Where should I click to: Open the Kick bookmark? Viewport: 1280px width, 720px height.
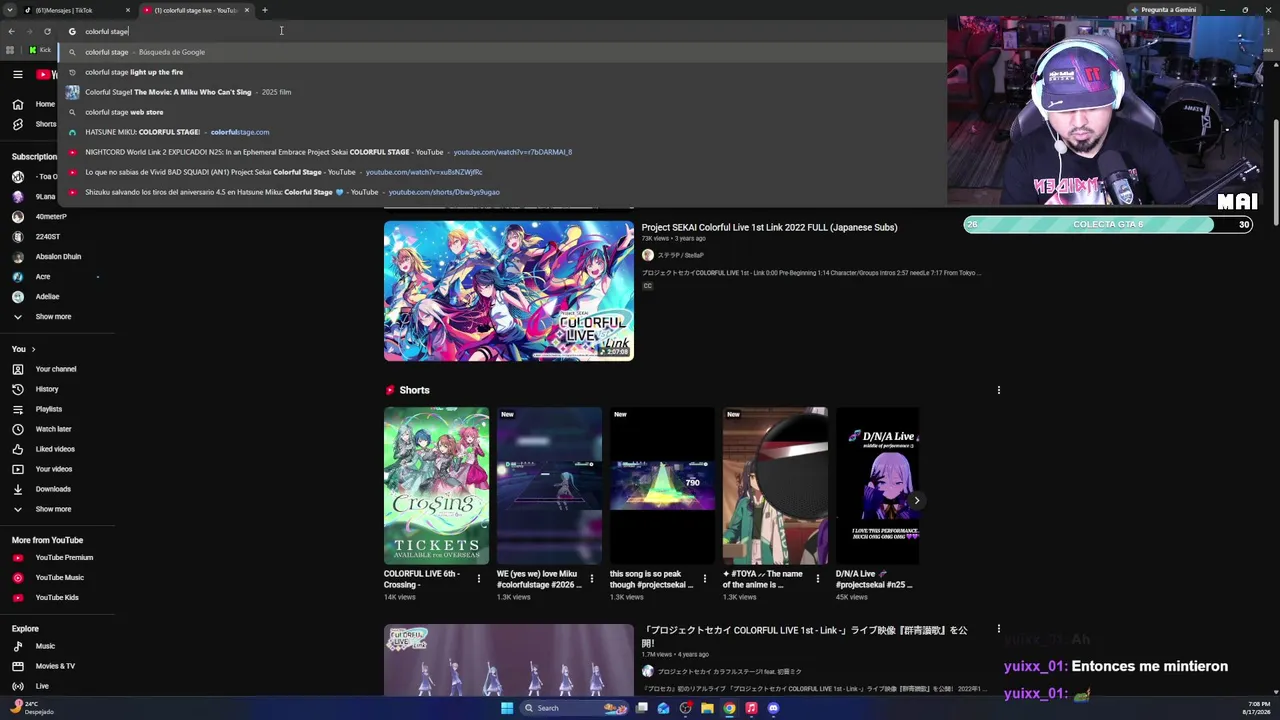pyautogui.click(x=39, y=50)
